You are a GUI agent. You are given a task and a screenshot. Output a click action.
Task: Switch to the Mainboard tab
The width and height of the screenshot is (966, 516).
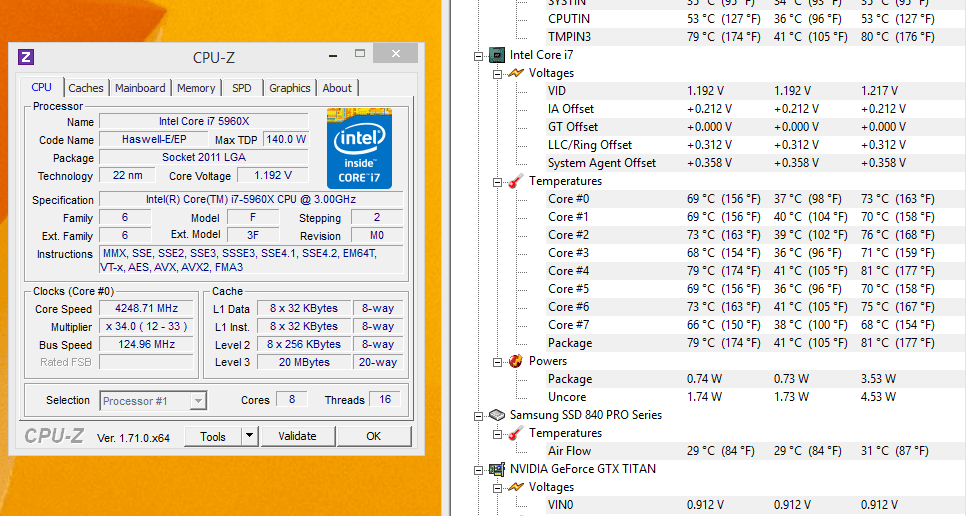click(140, 88)
